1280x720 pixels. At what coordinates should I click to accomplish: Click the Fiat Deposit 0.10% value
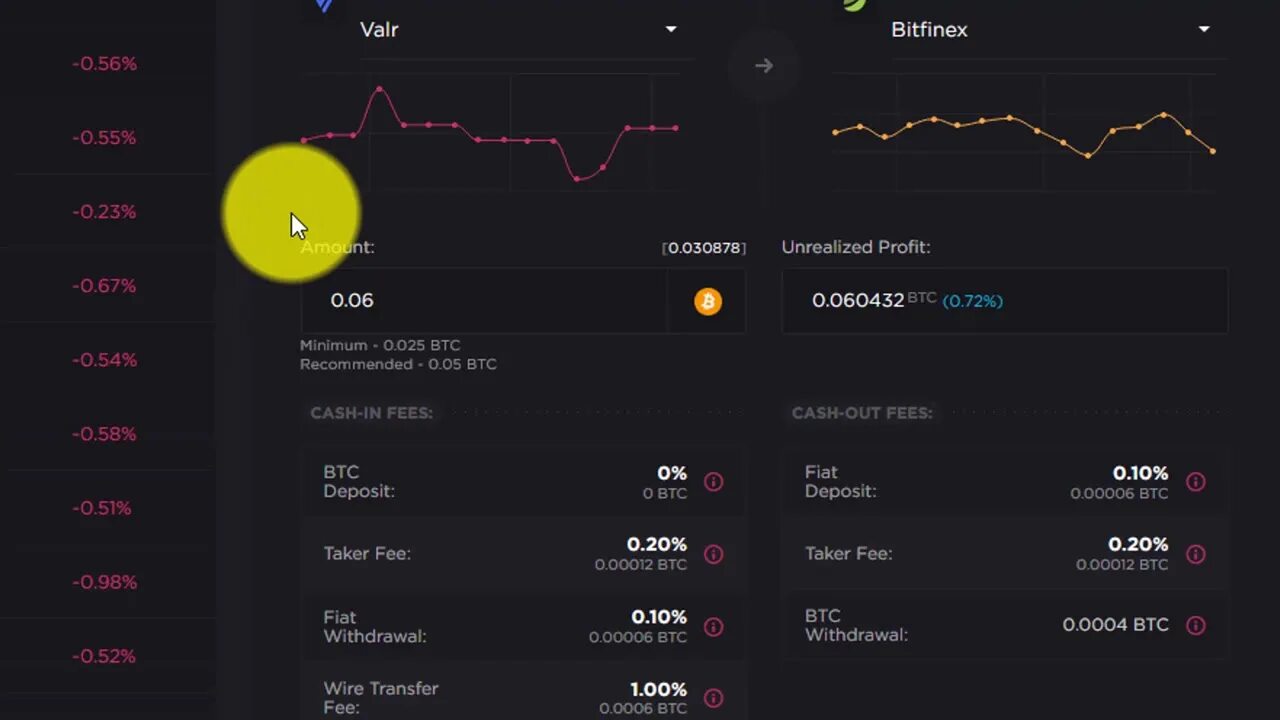click(x=1140, y=473)
